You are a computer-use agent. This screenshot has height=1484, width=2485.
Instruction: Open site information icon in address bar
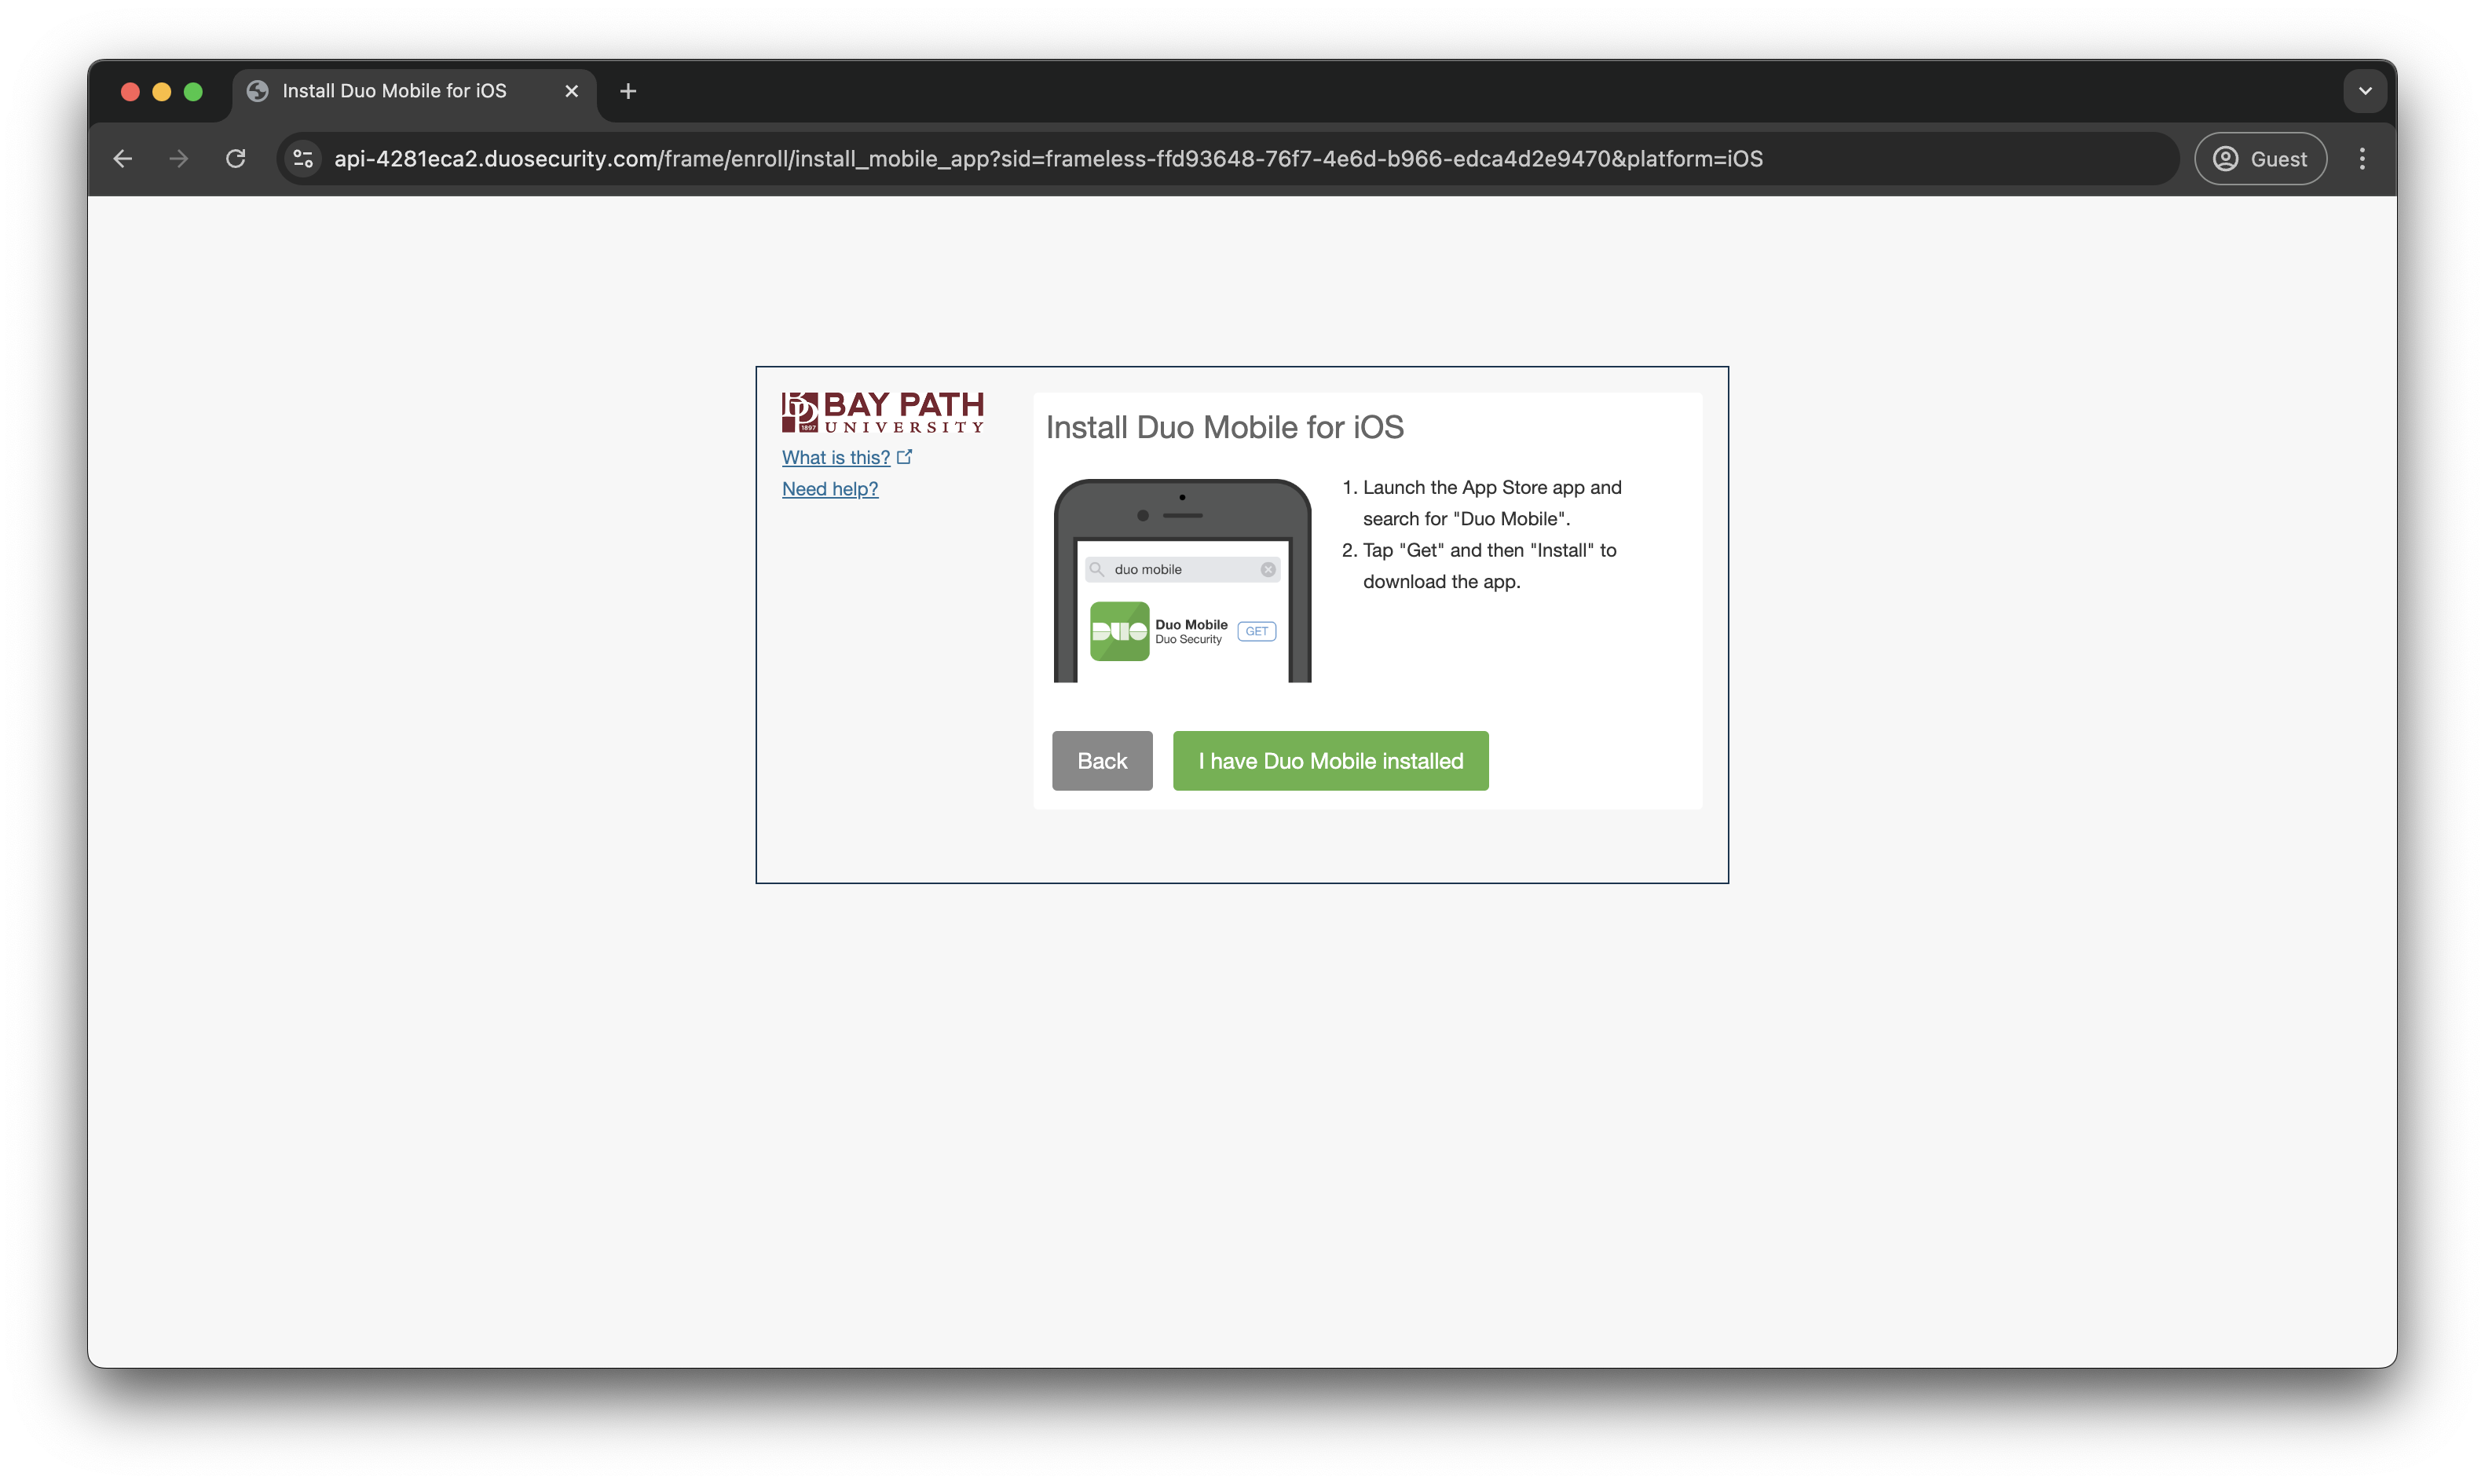click(x=303, y=159)
